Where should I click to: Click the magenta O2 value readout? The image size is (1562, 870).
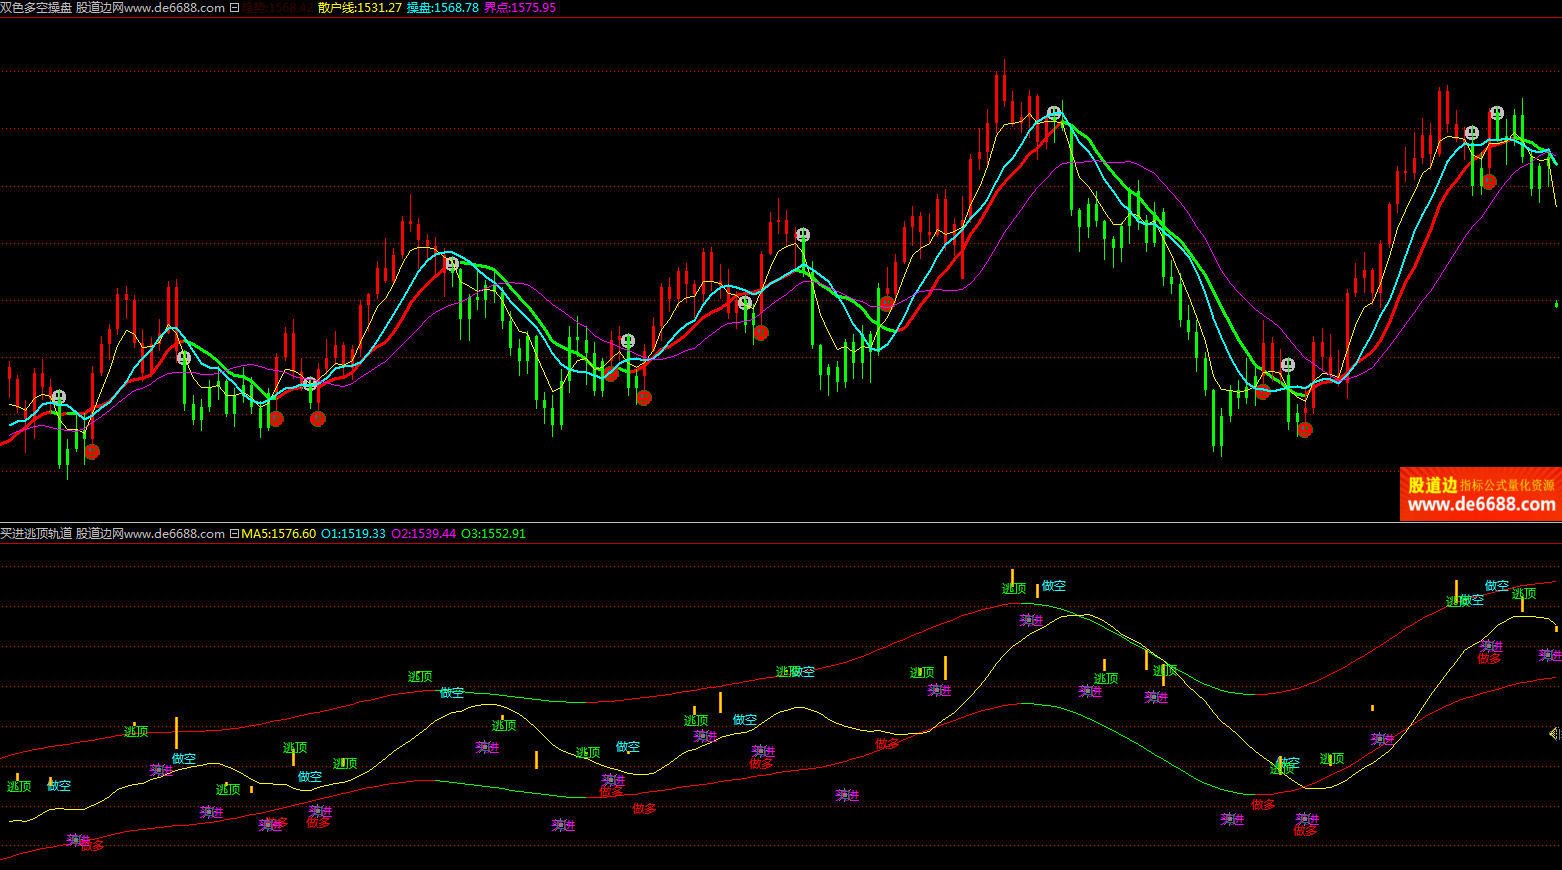tap(423, 534)
